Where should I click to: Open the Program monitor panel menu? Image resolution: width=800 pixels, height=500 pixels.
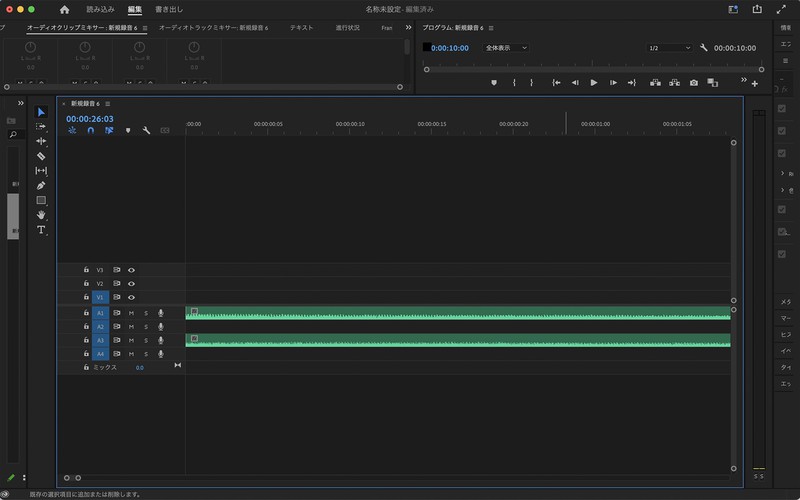pos(491,28)
